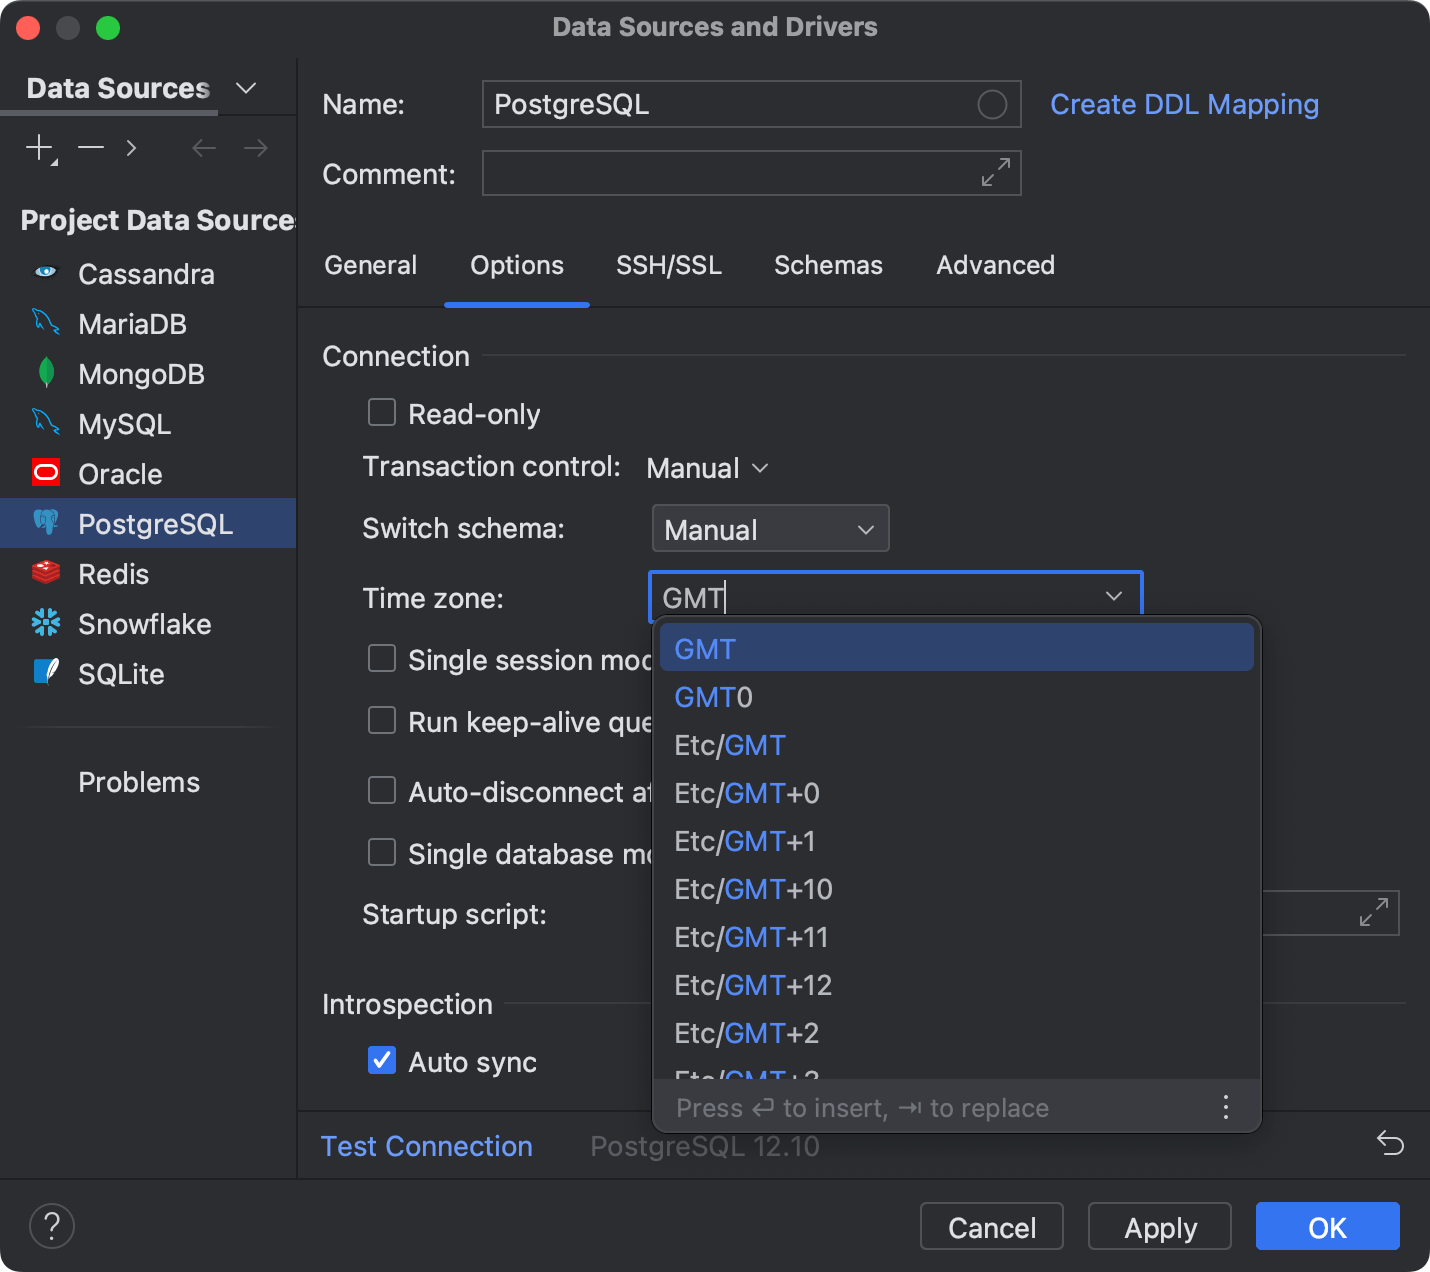The height and width of the screenshot is (1272, 1430).
Task: Enable Read-only connection mode
Action: click(381, 412)
